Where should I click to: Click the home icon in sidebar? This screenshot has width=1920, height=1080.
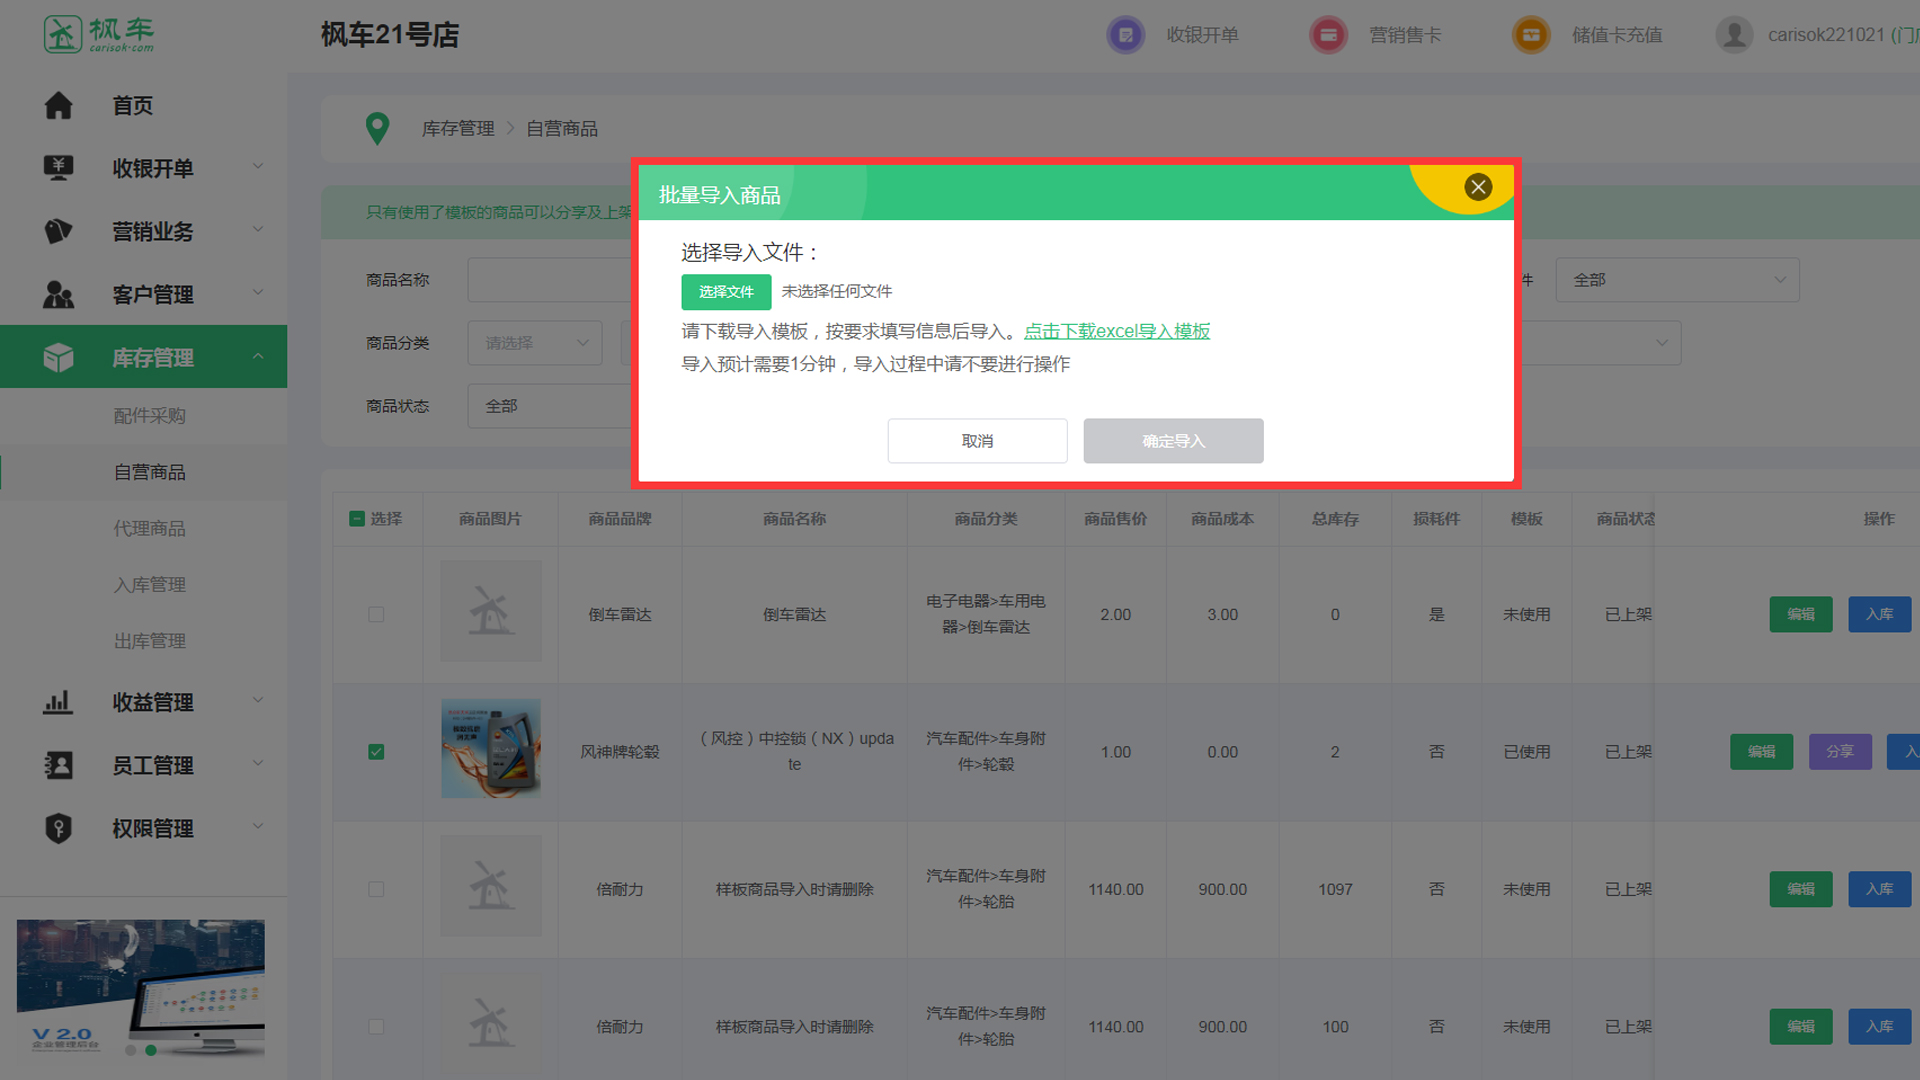[59, 105]
